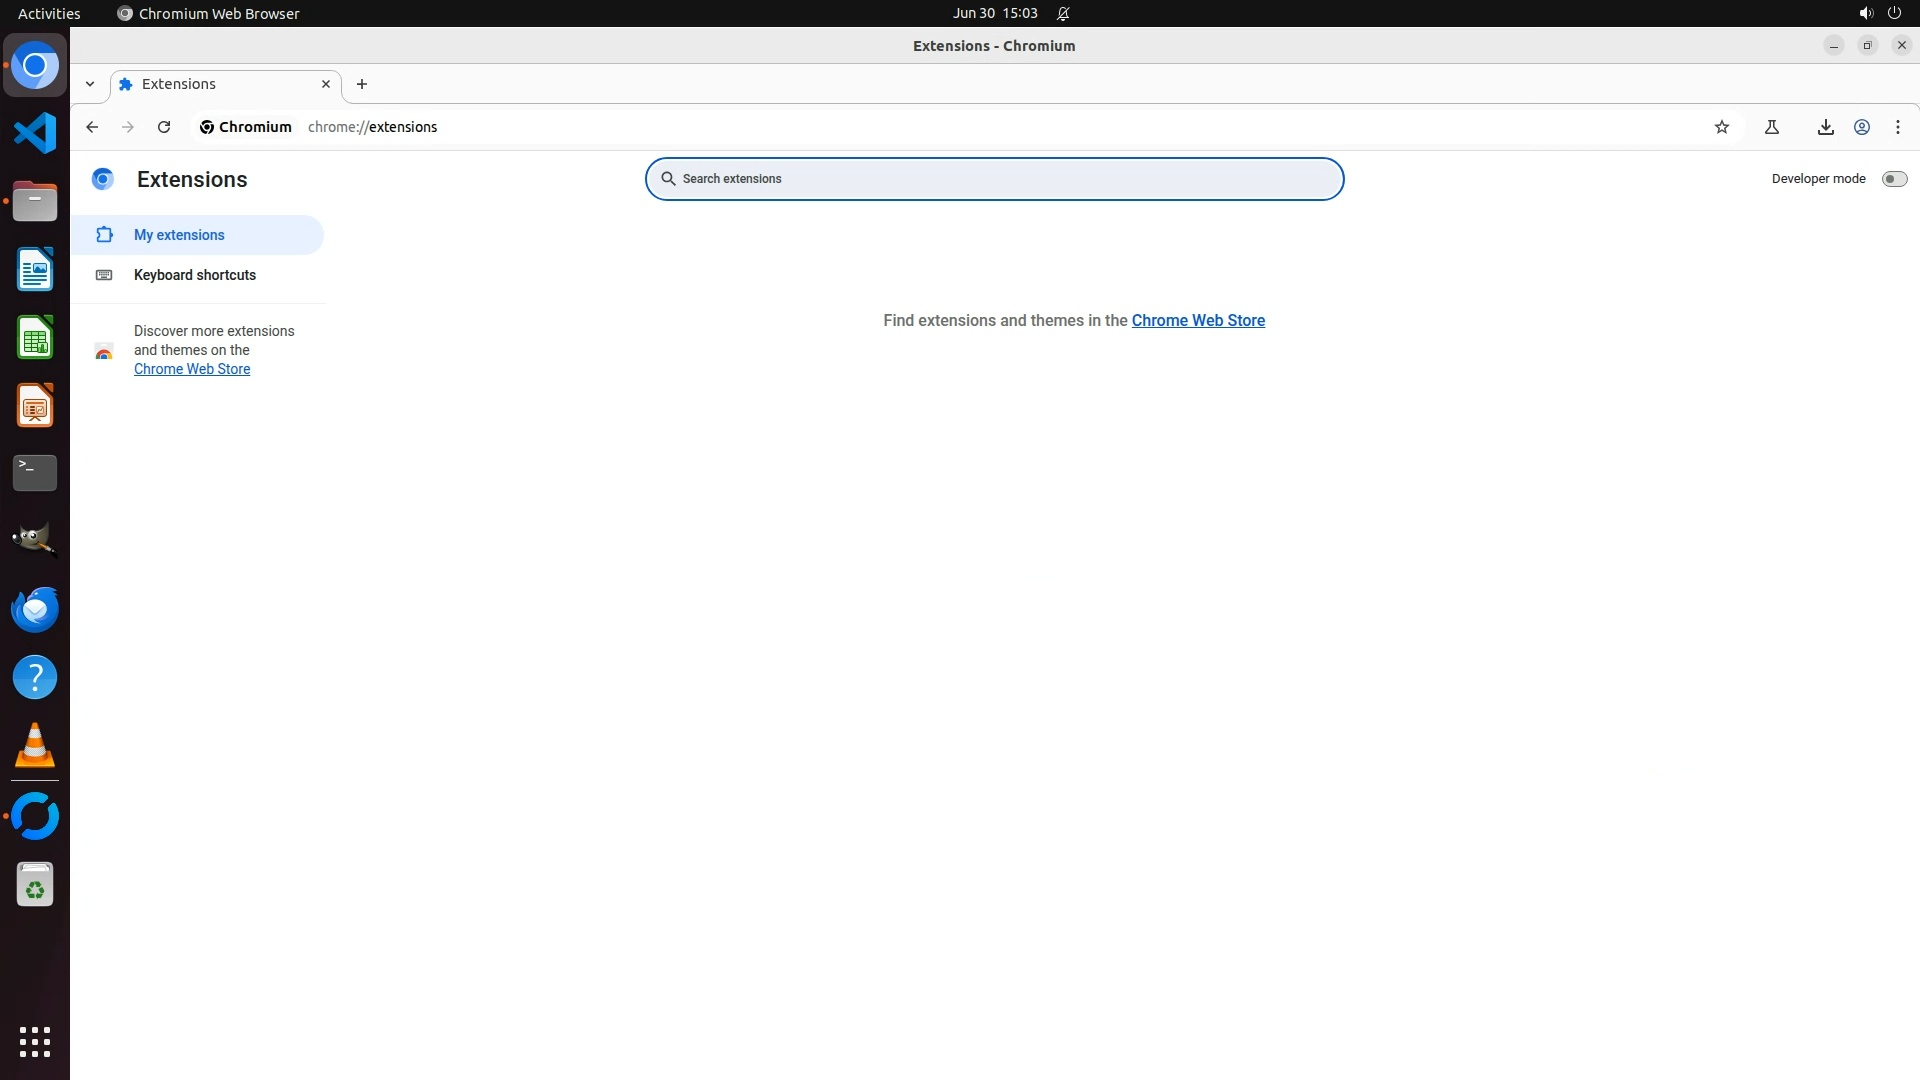
Task: Open the system power menu
Action: click(x=1894, y=13)
